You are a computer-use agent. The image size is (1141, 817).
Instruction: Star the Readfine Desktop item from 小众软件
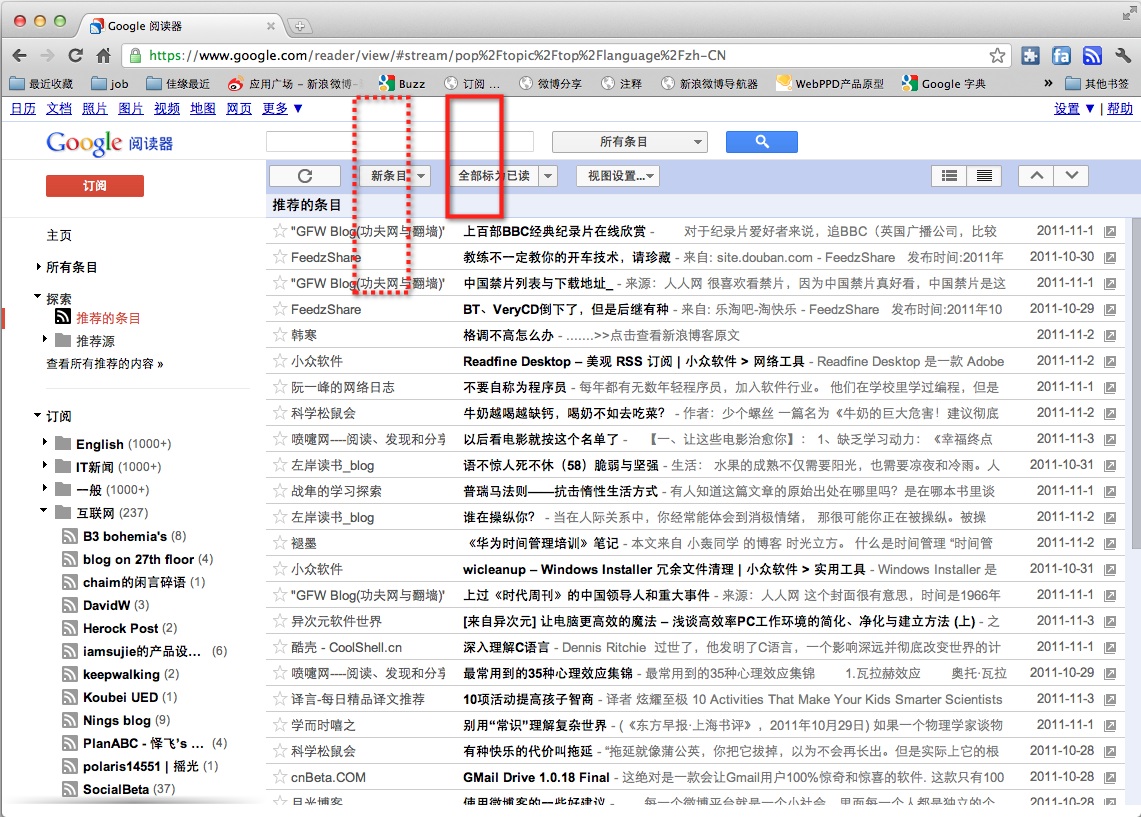tap(279, 361)
